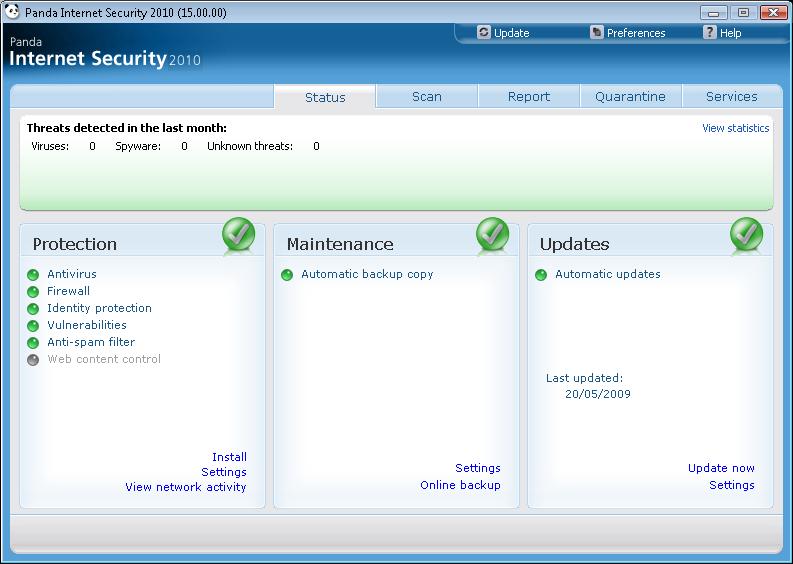Click the green checkmark on the Maintenance panel

click(x=493, y=234)
